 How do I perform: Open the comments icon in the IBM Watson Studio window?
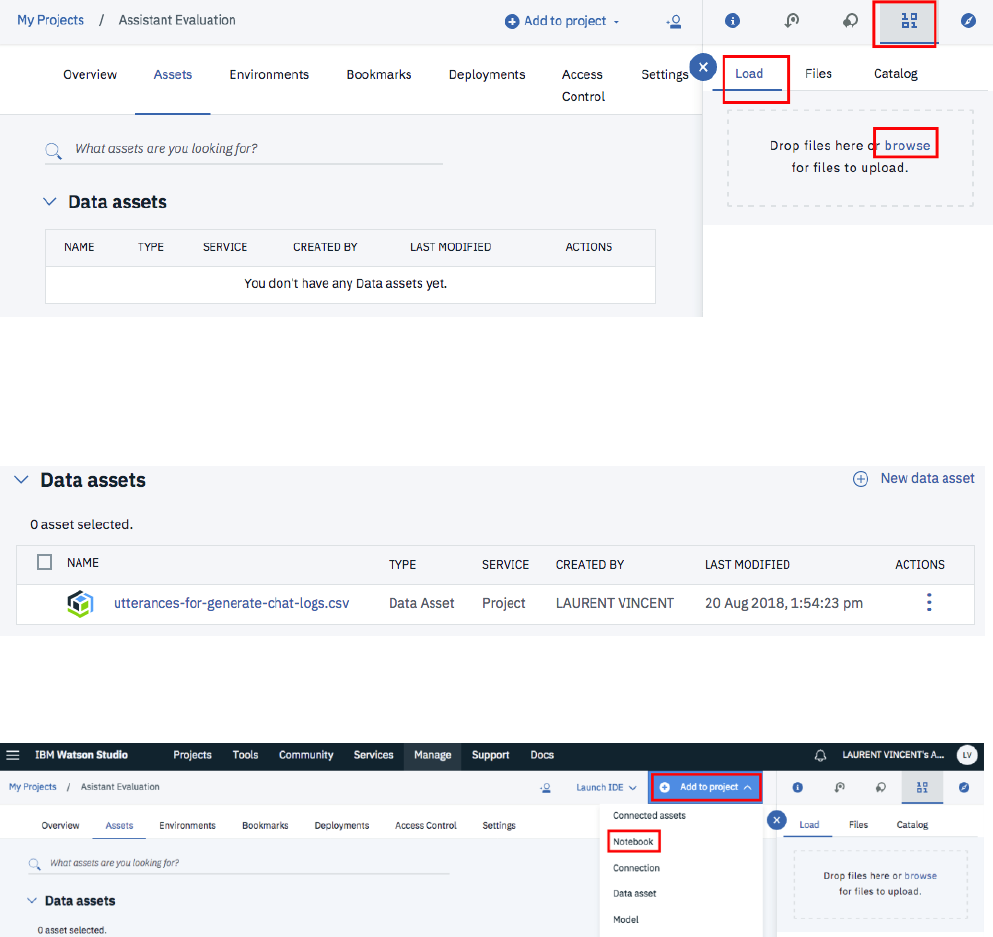tap(880, 787)
